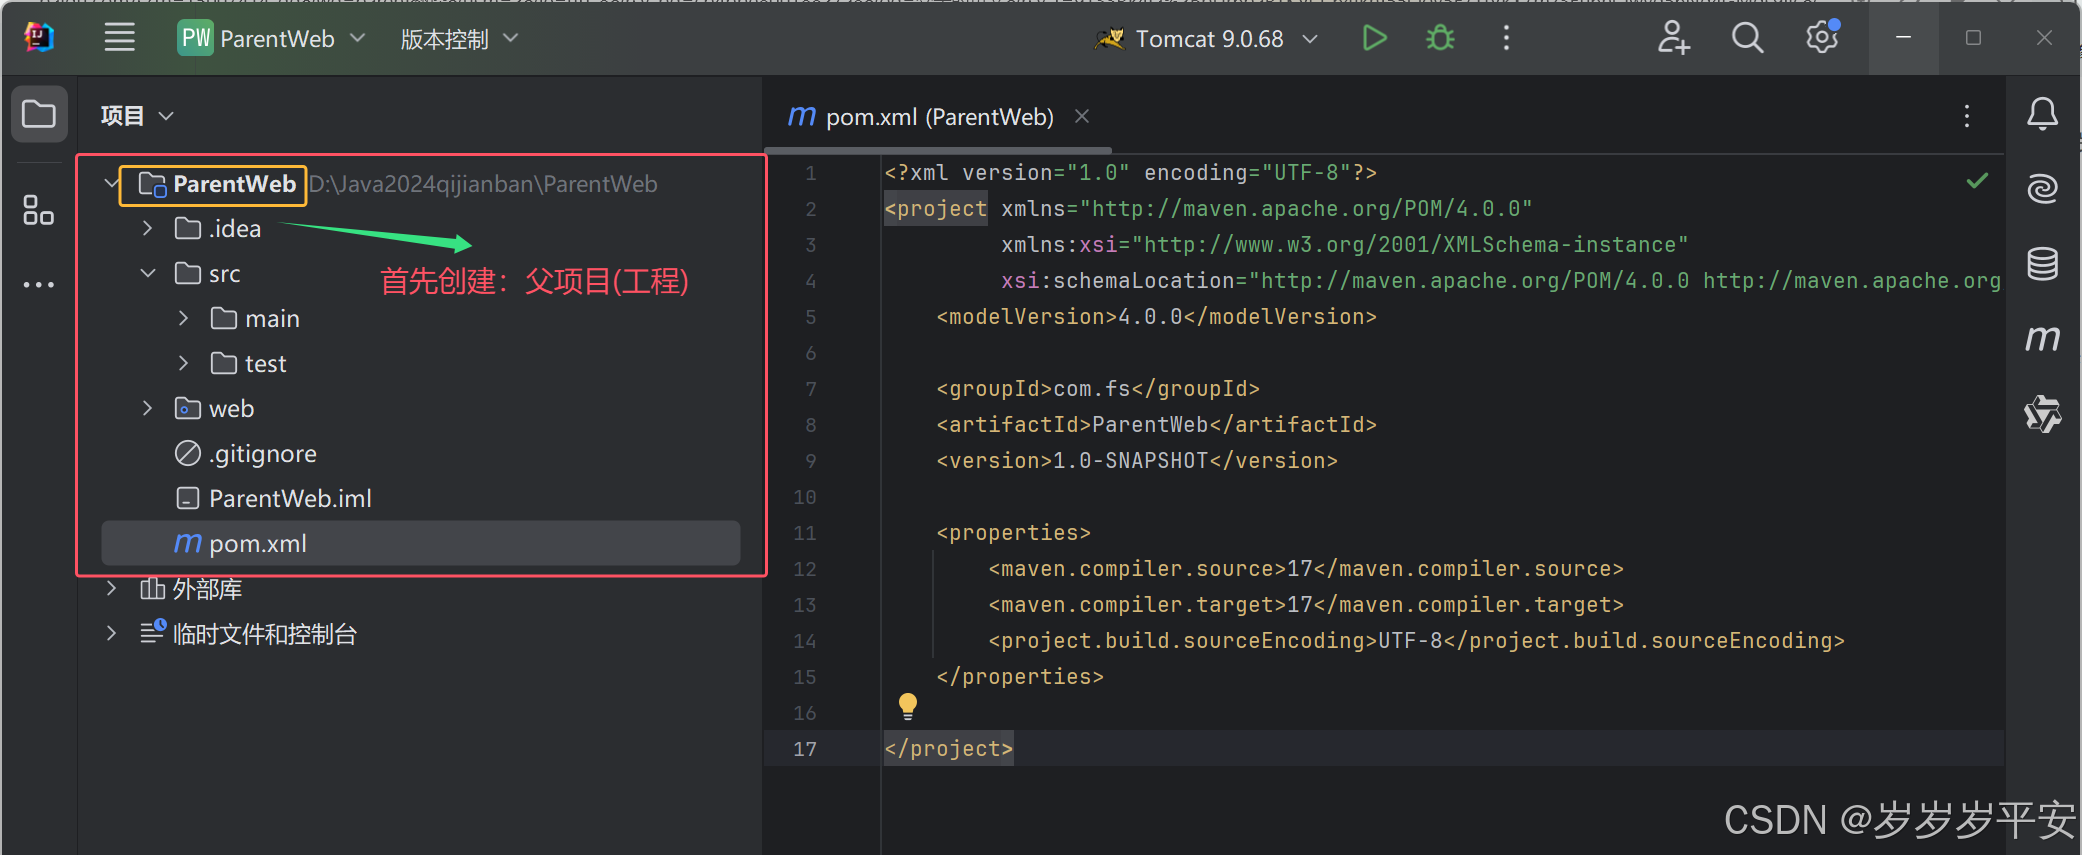
Task: Click the yellow lightbulb intention icon
Action: [x=908, y=706]
